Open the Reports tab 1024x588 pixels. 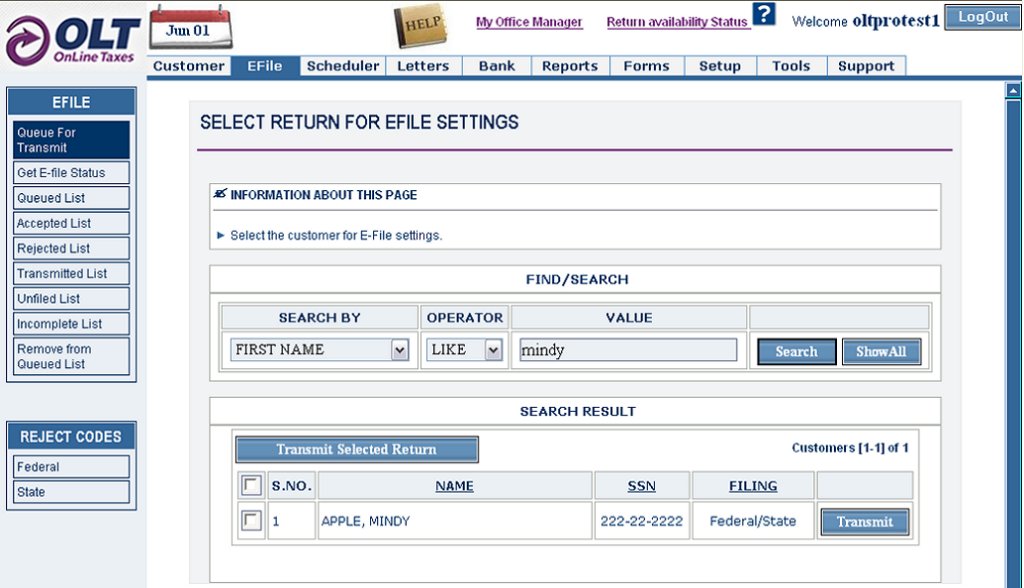pos(569,66)
